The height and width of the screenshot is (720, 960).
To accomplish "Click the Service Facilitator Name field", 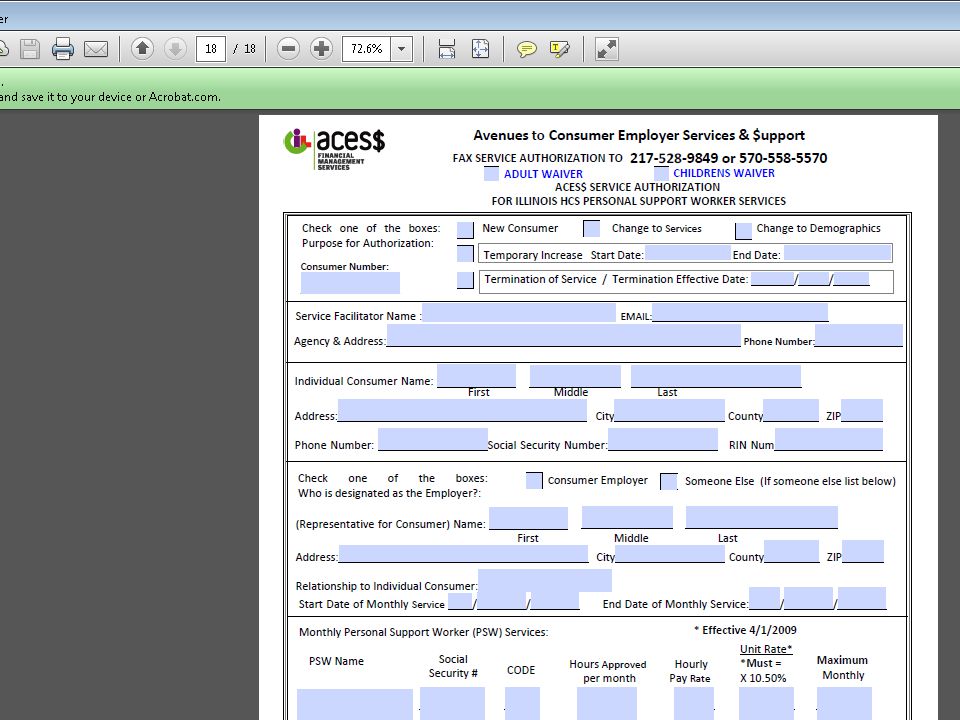I will click(x=519, y=312).
